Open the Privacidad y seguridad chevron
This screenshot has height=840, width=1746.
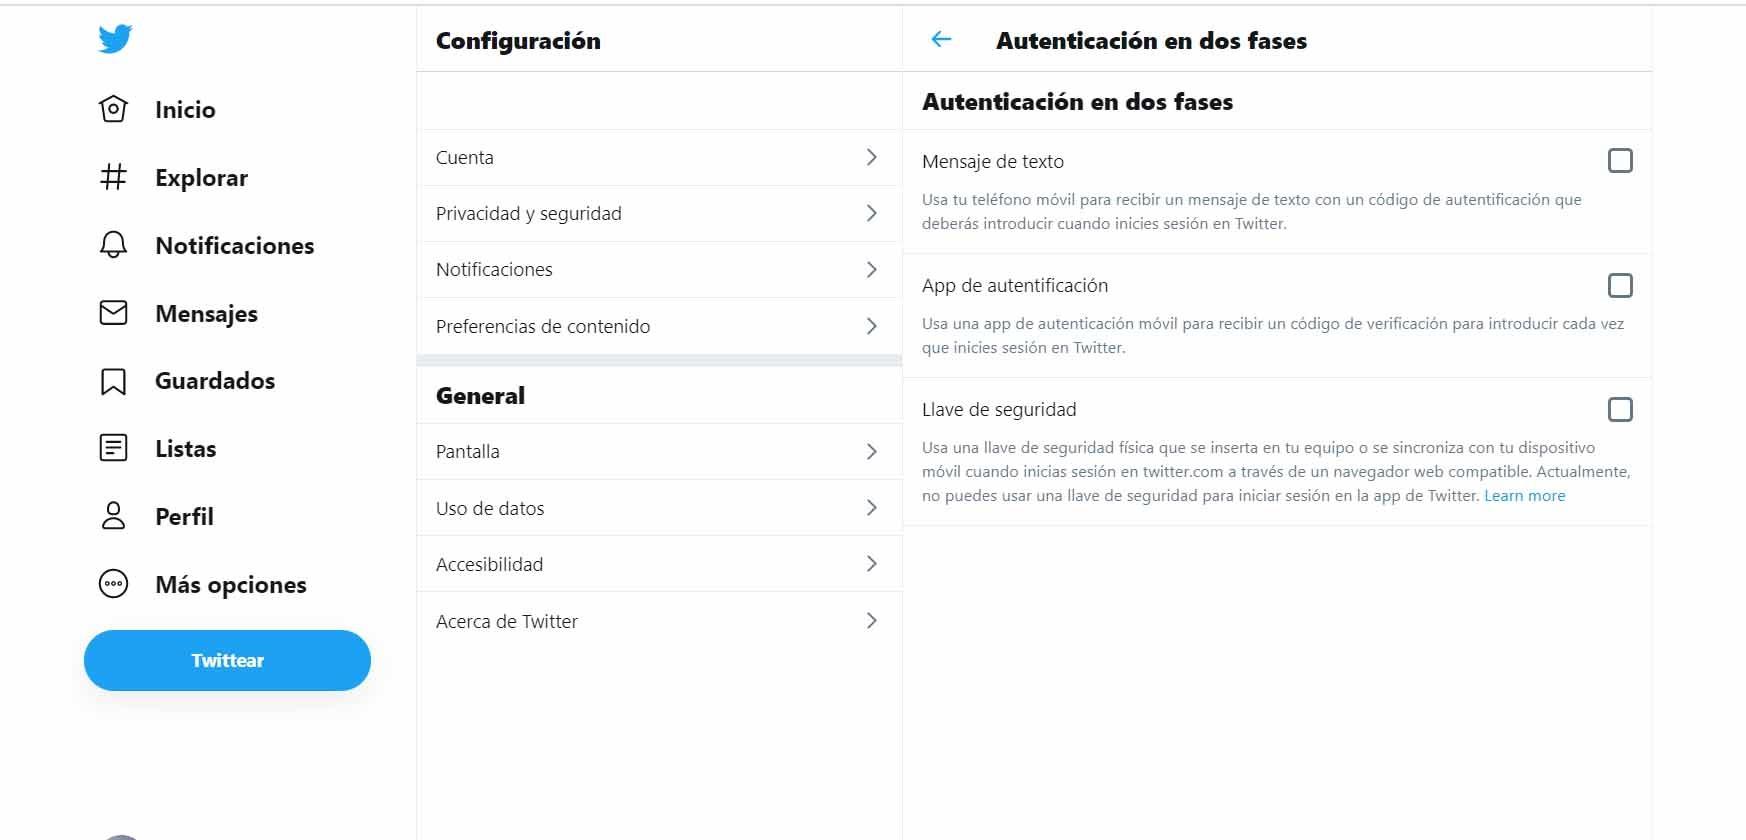point(871,213)
